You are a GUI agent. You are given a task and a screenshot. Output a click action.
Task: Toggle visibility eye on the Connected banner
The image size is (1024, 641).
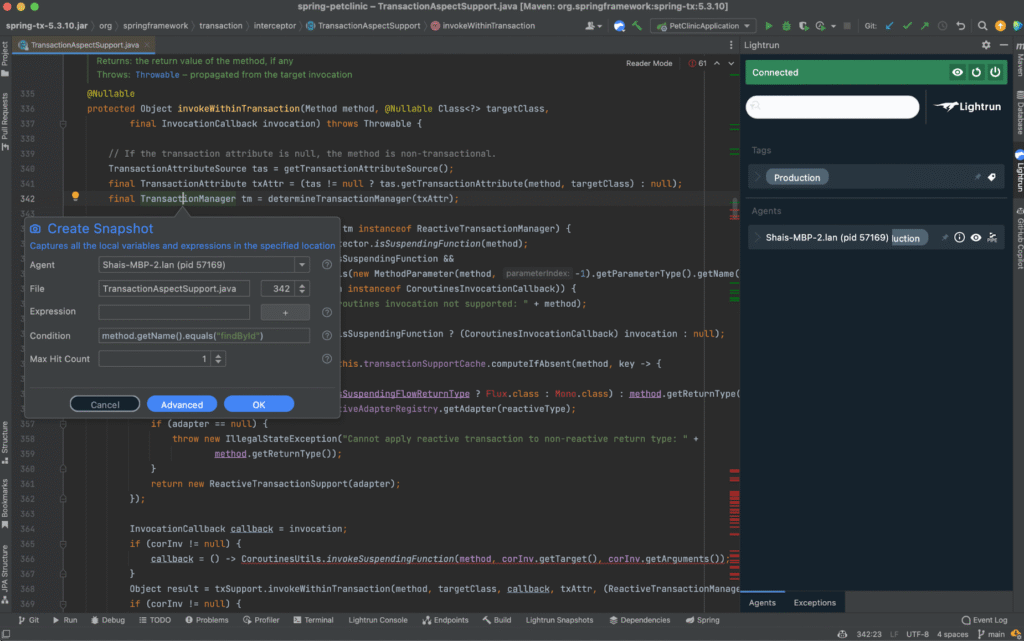[x=958, y=72]
